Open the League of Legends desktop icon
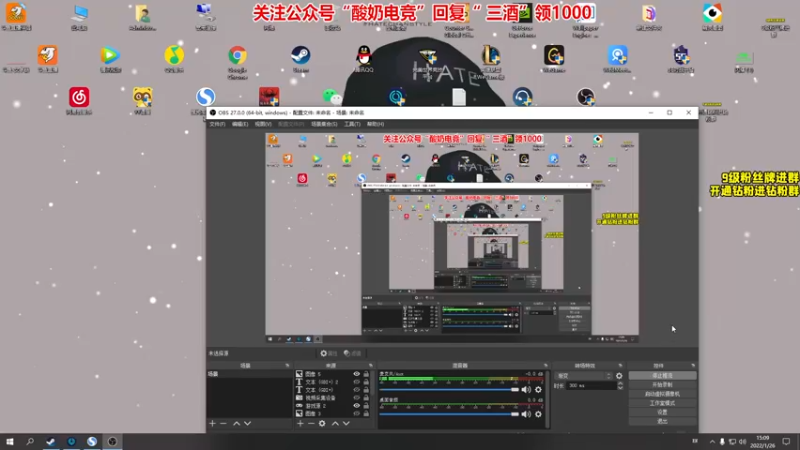 point(491,55)
